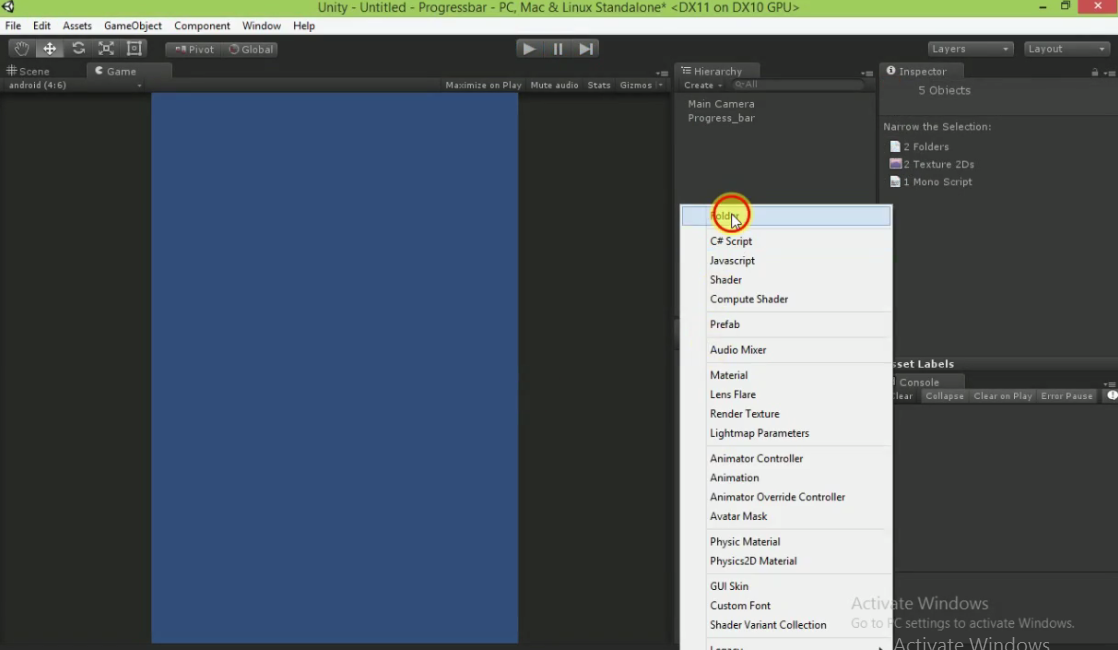This screenshot has height=650, width=1118.
Task: Choose Lens Flare menu entry
Action: point(786,395)
